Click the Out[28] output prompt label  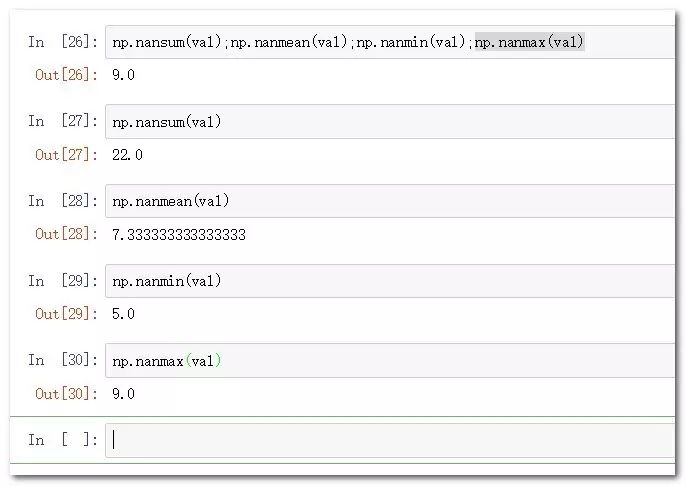click(66, 234)
